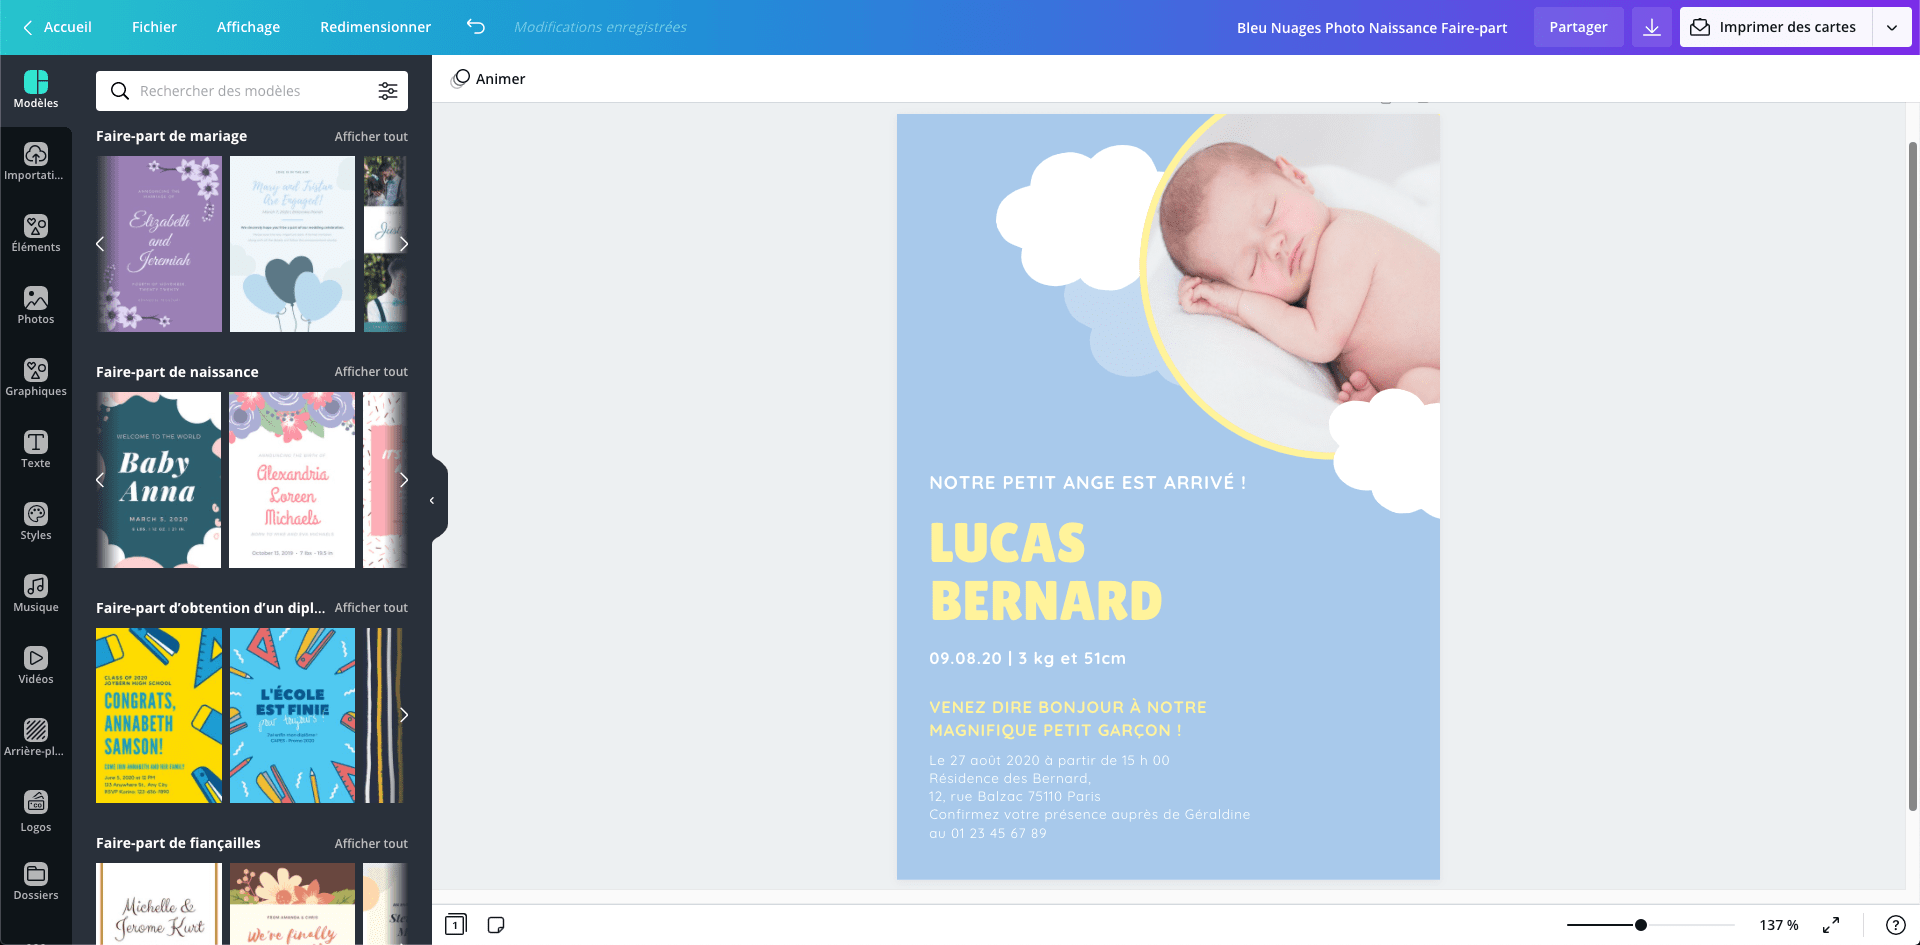Screen dimensions: 1920x945
Task: Open the Vidéos sidebar tab
Action: click(x=36, y=666)
